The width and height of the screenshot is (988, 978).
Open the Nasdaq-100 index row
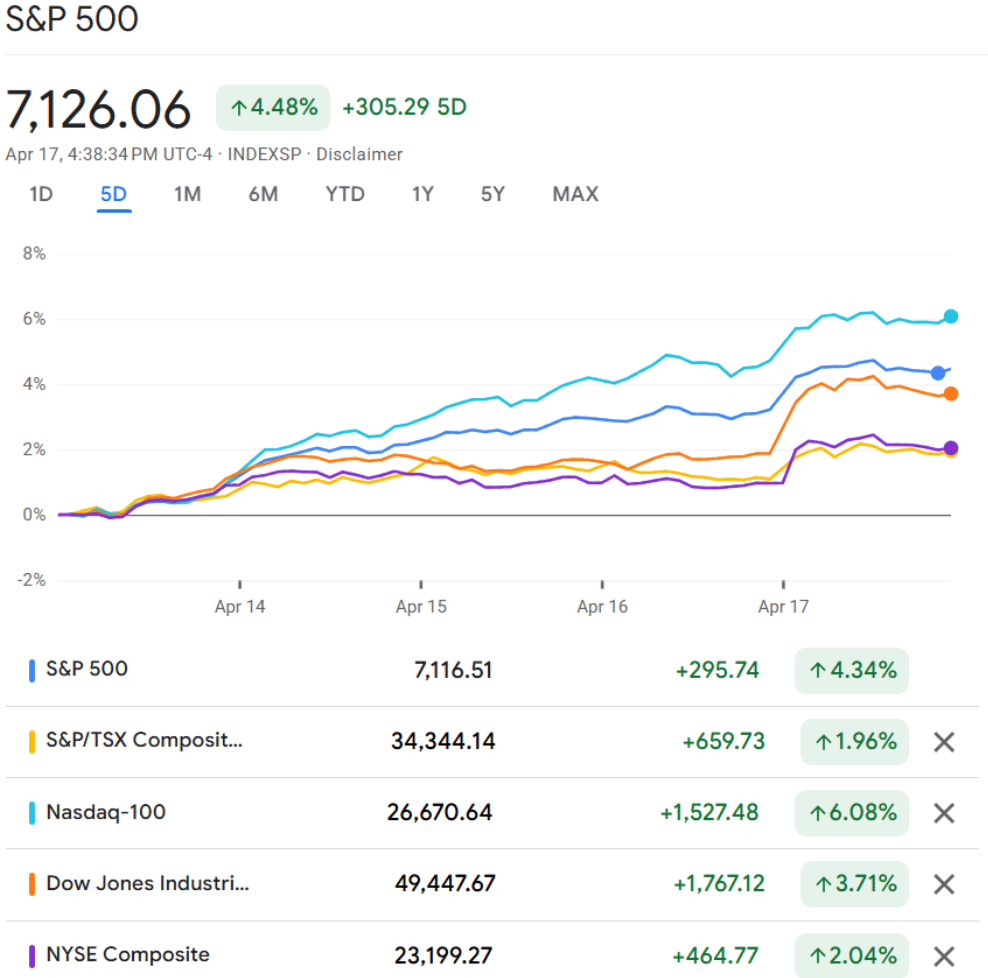click(106, 813)
